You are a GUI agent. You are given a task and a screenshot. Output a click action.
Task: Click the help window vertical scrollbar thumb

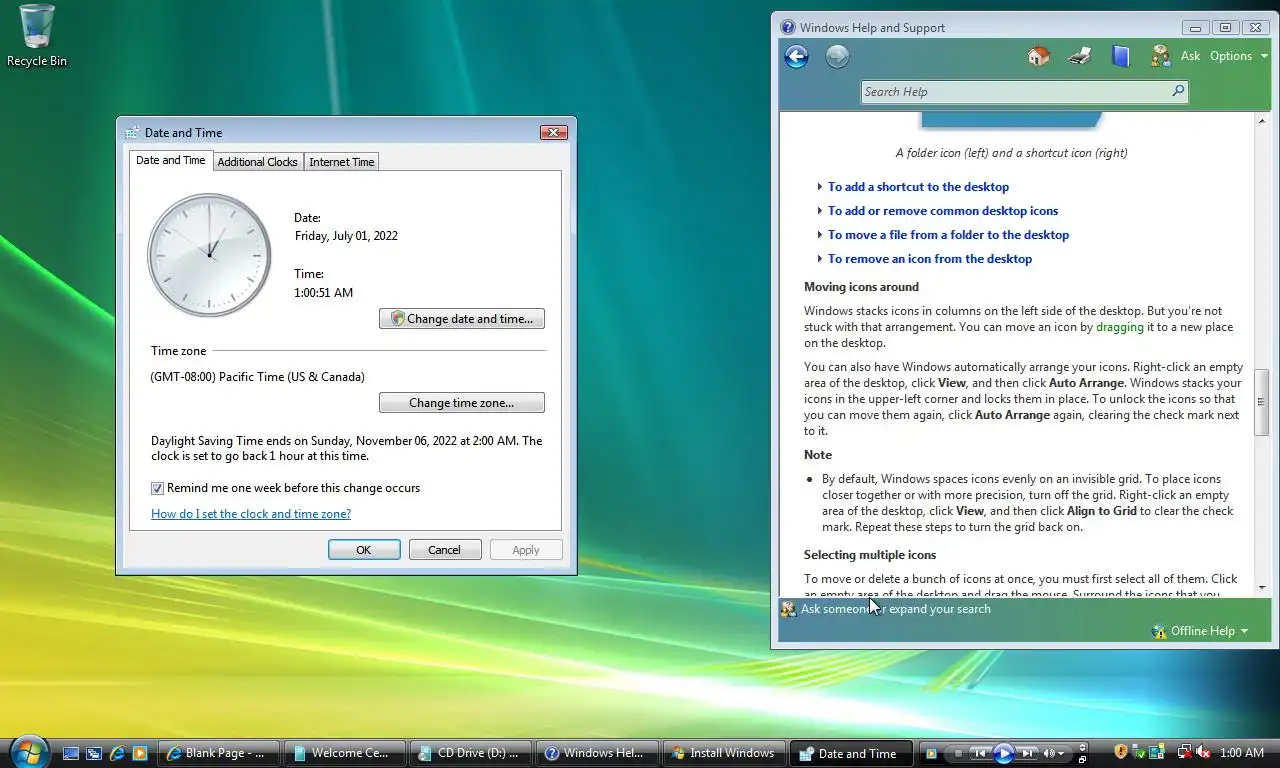coord(1261,402)
